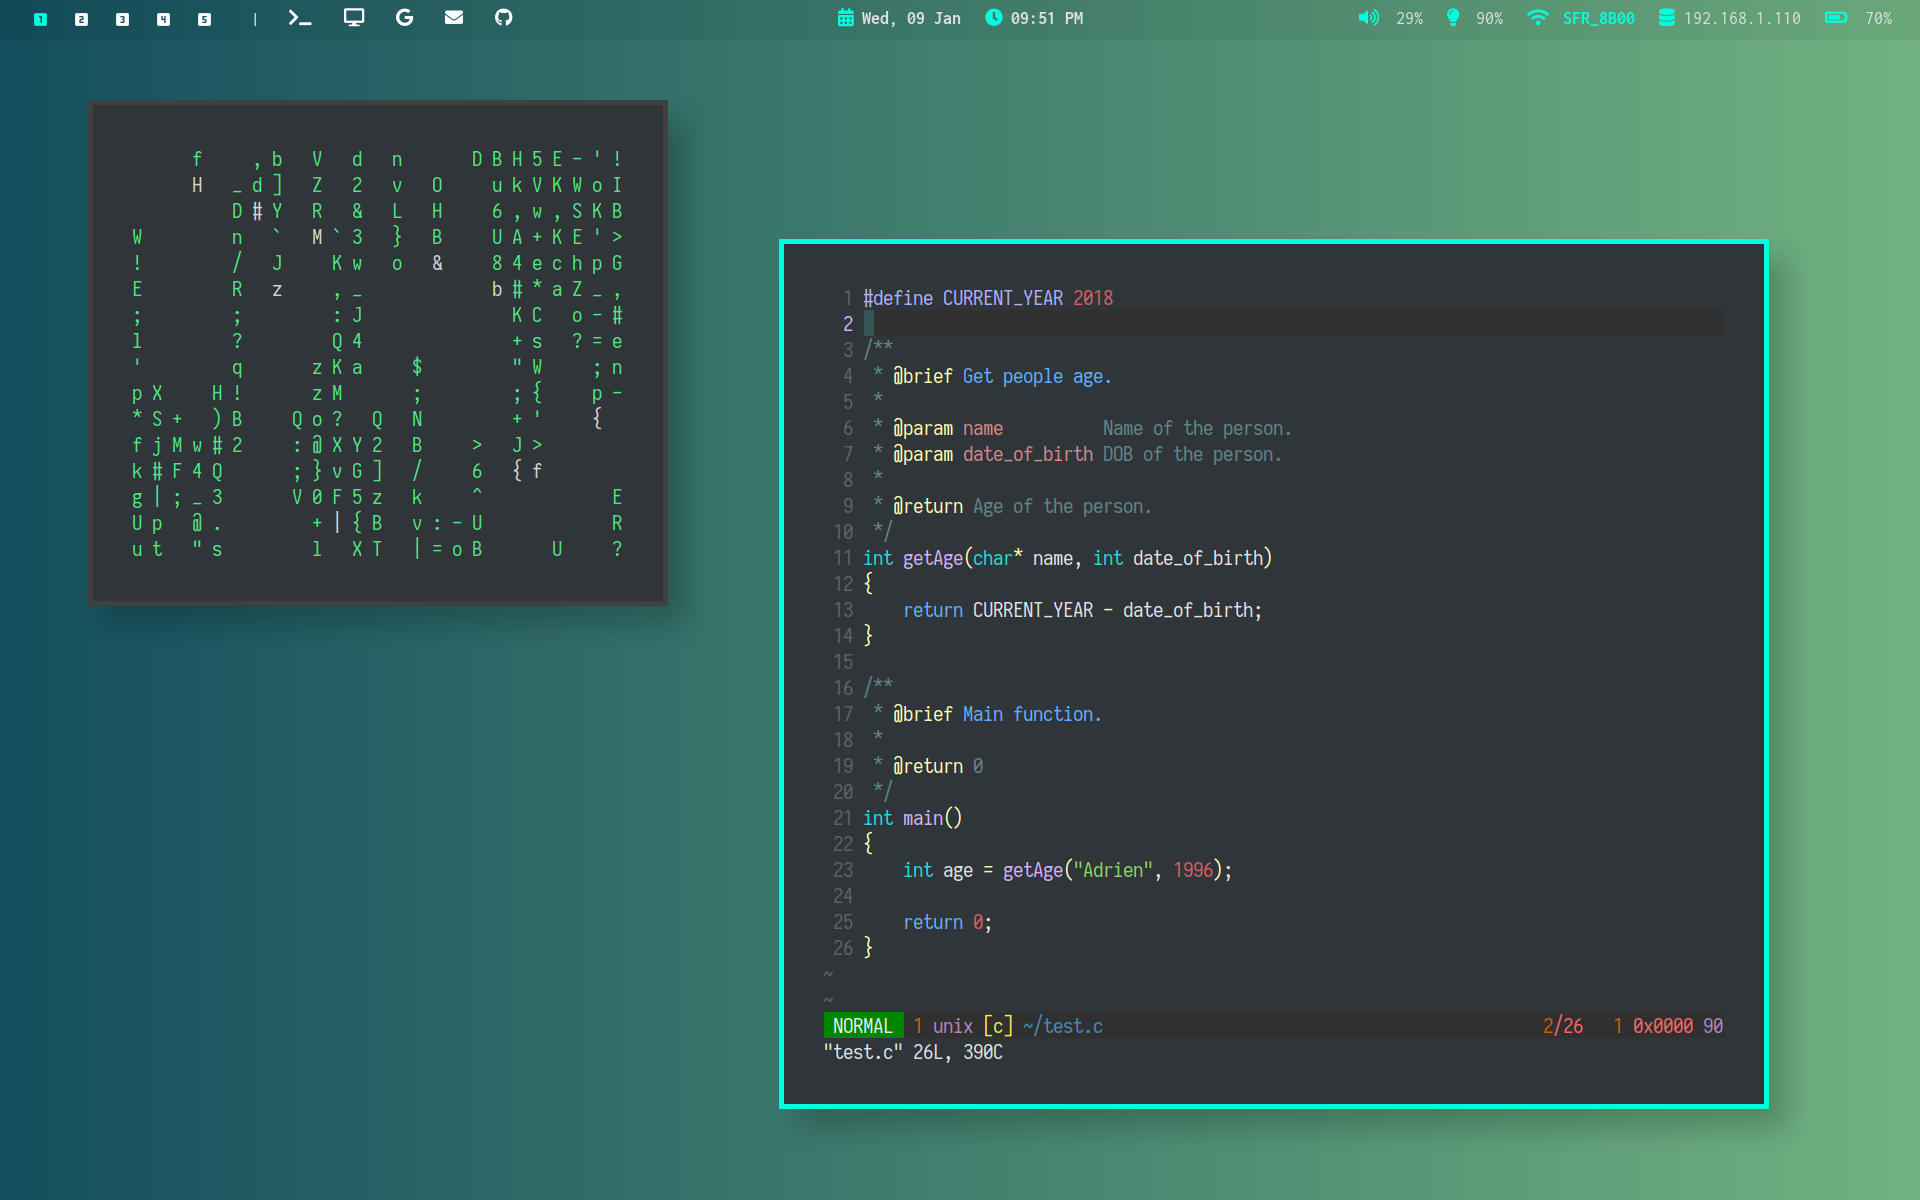Click the wifi signal icon

click(x=1538, y=18)
